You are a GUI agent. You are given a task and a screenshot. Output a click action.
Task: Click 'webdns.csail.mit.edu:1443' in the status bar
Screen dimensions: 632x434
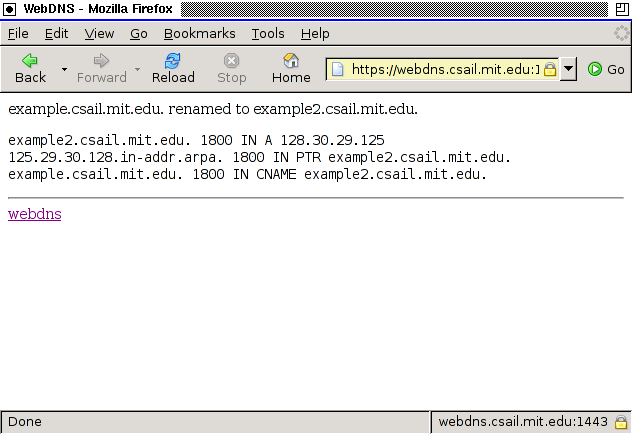click(523, 422)
